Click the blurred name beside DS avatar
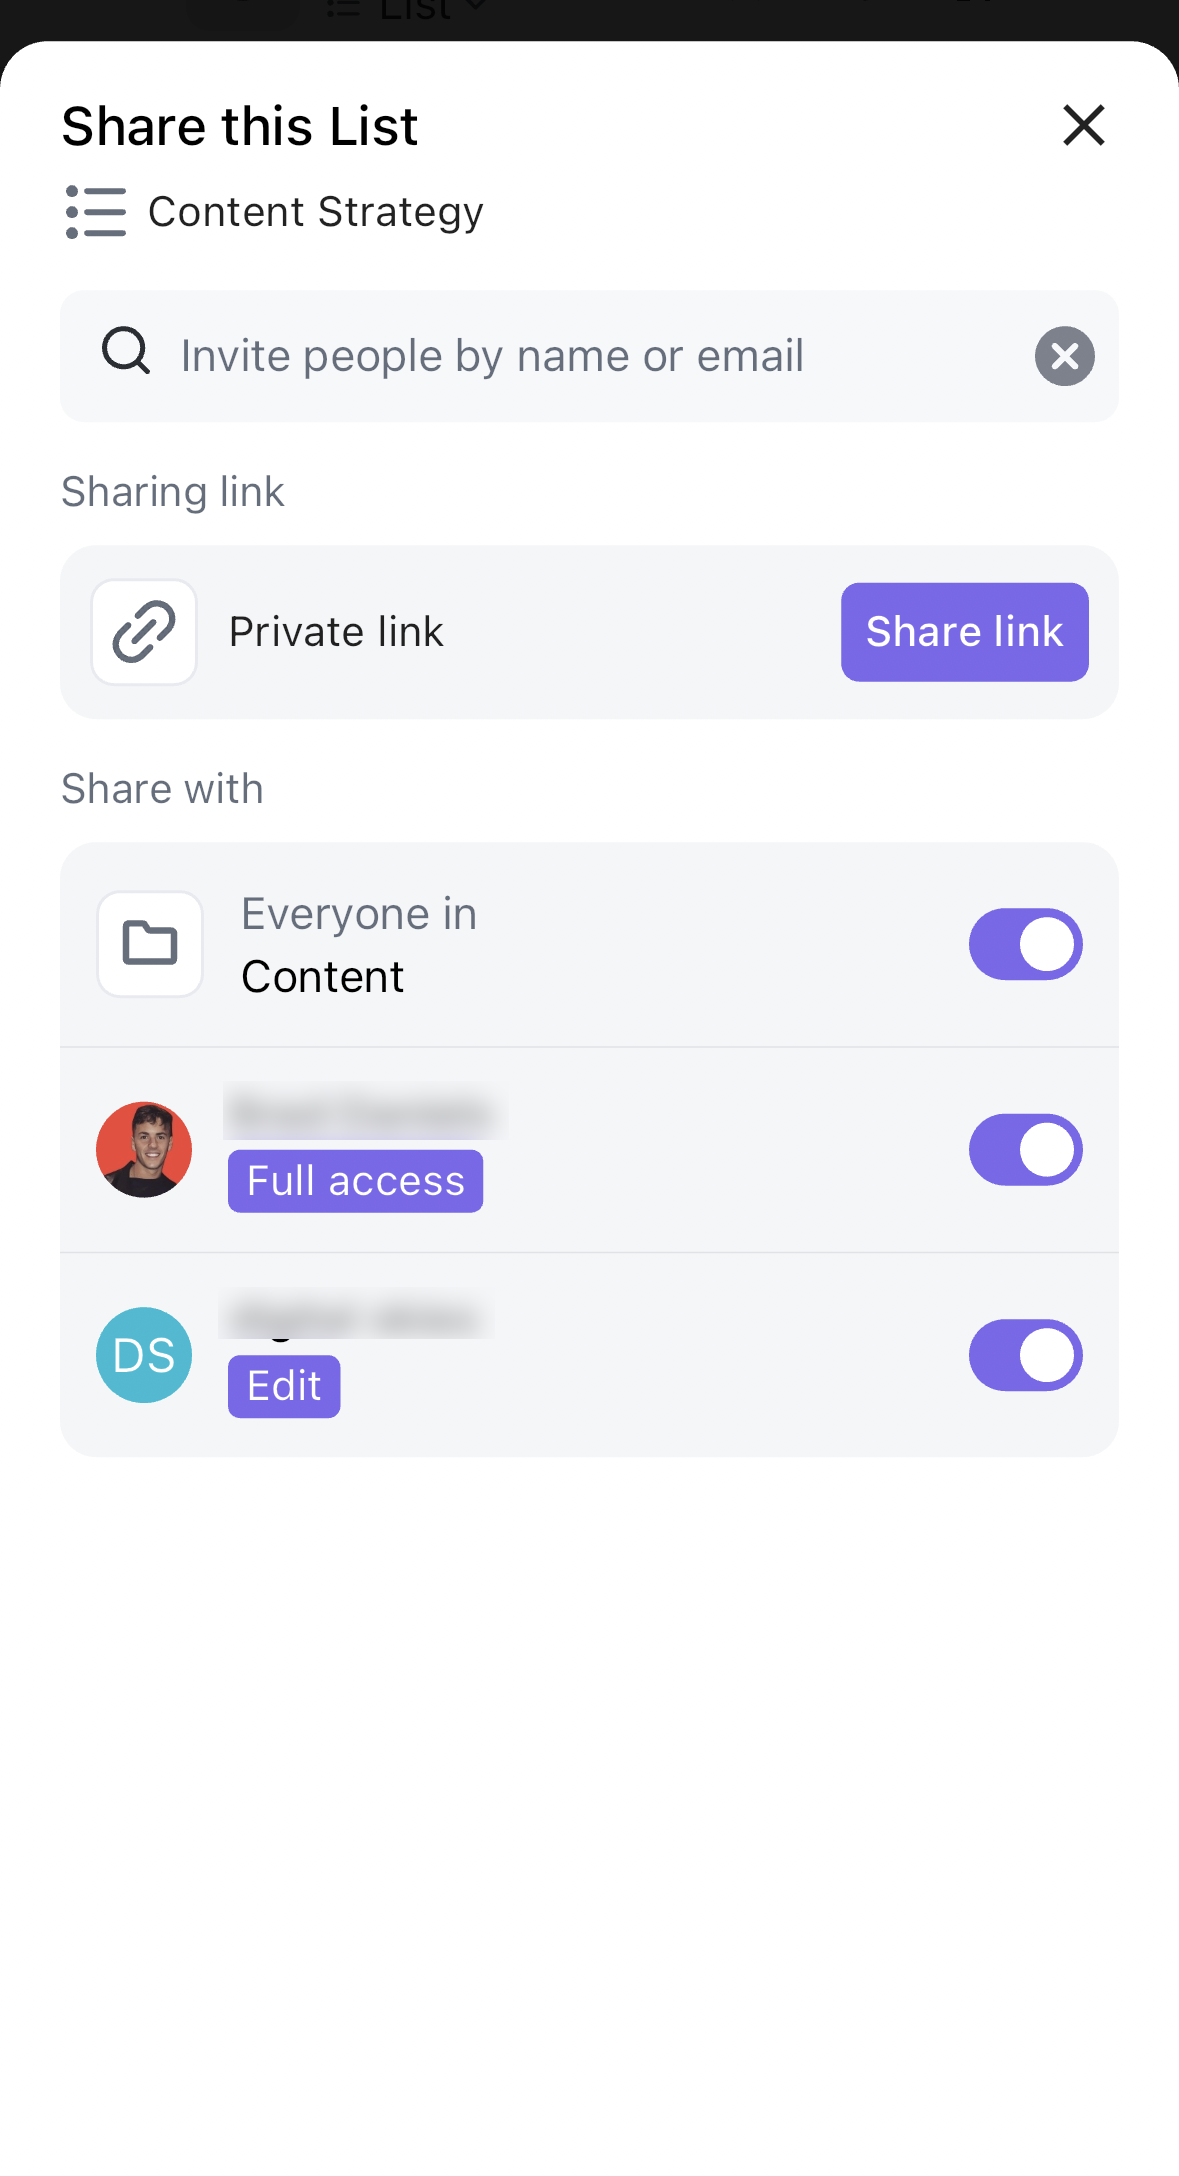The width and height of the screenshot is (1179, 2176). (x=356, y=1315)
